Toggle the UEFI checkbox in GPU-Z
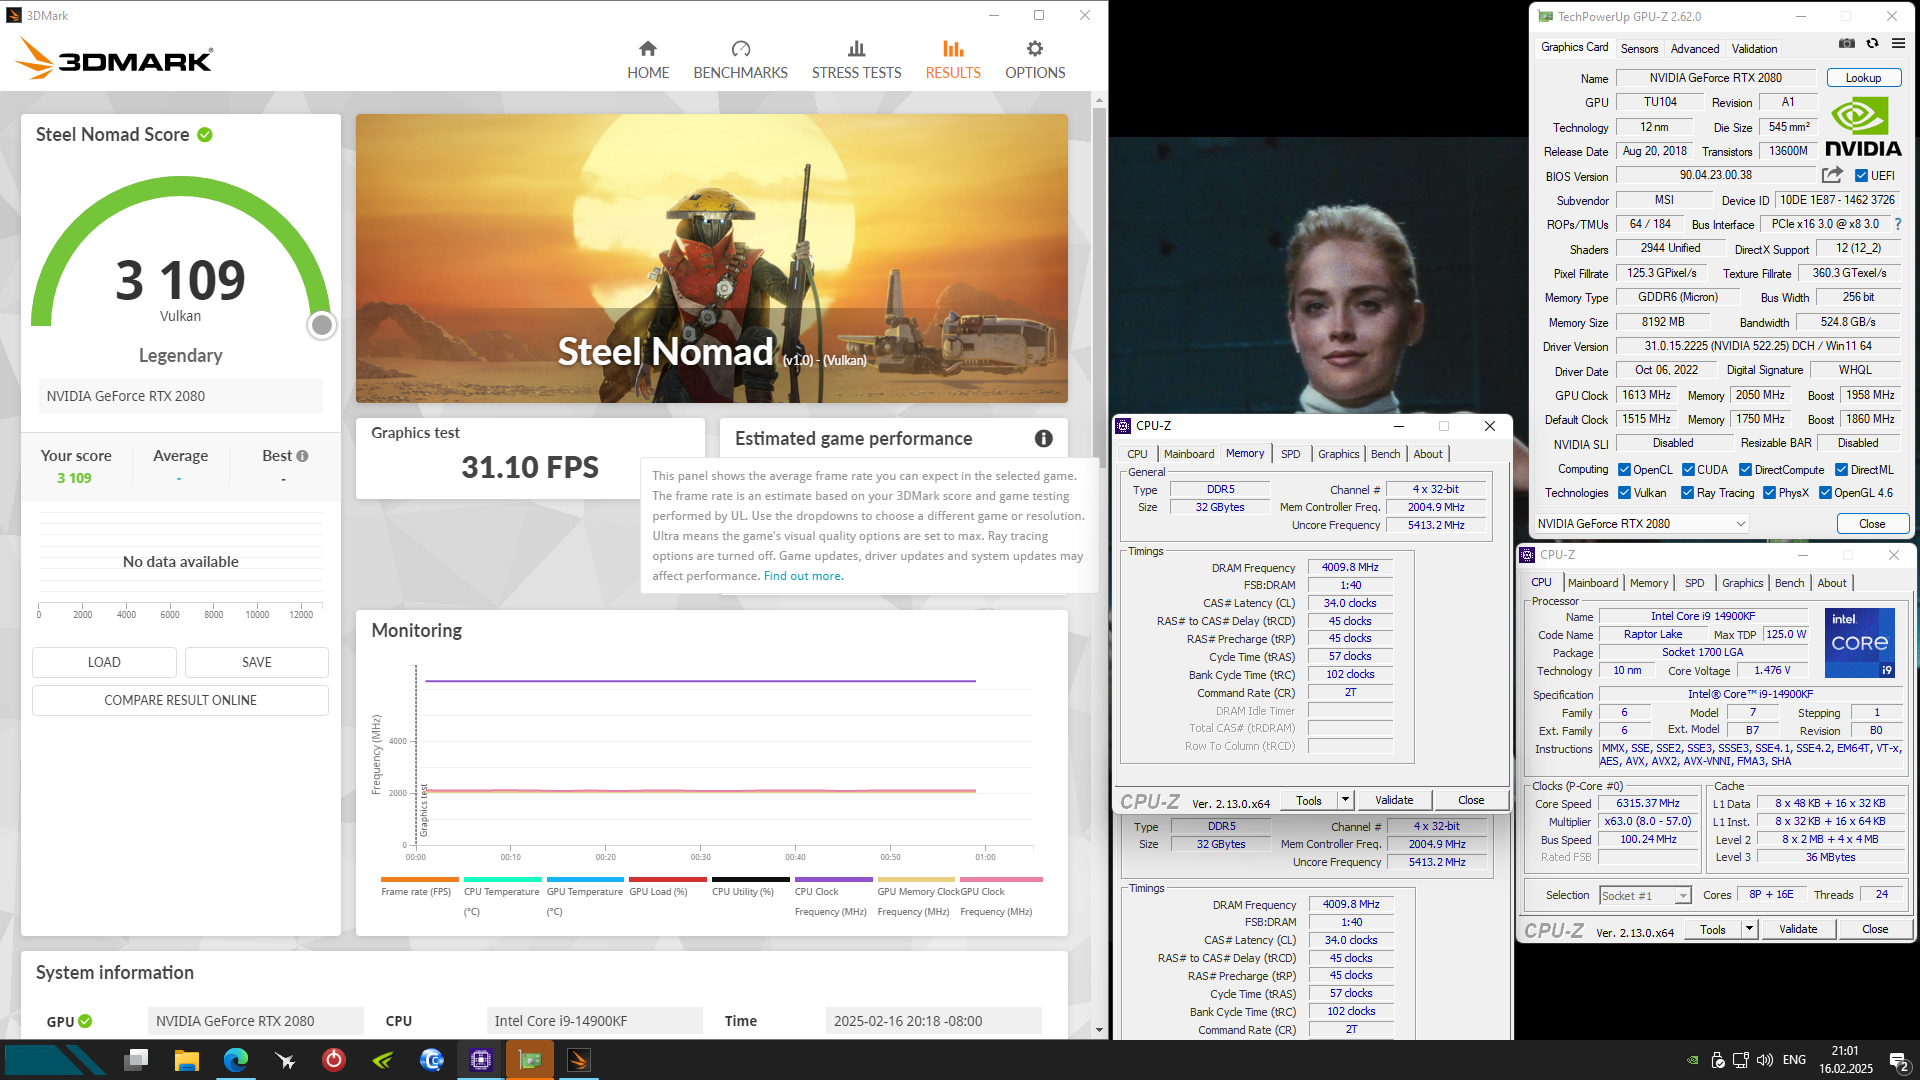 (1861, 176)
